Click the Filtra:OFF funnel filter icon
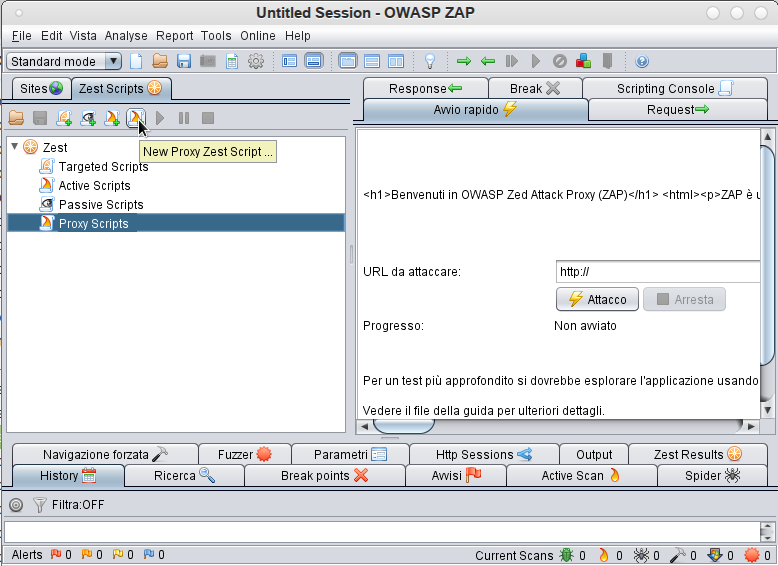The image size is (778, 566). coord(40,505)
